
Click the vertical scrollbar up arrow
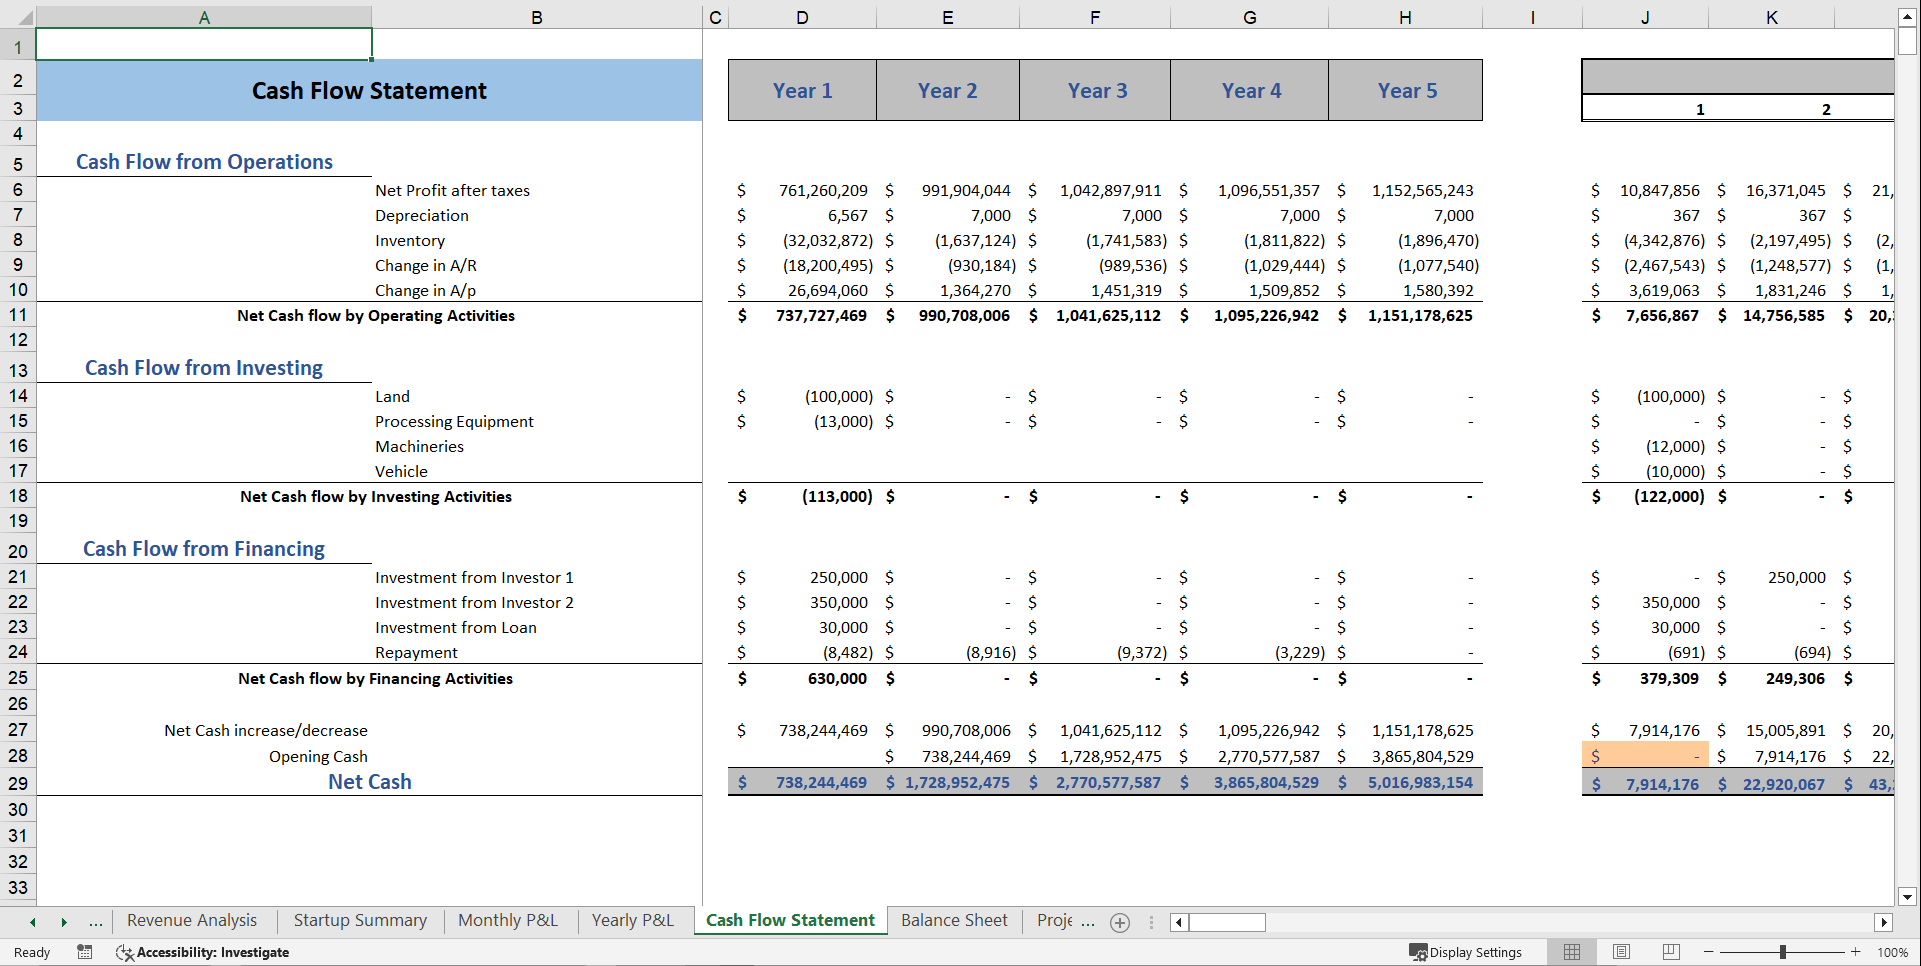1907,17
